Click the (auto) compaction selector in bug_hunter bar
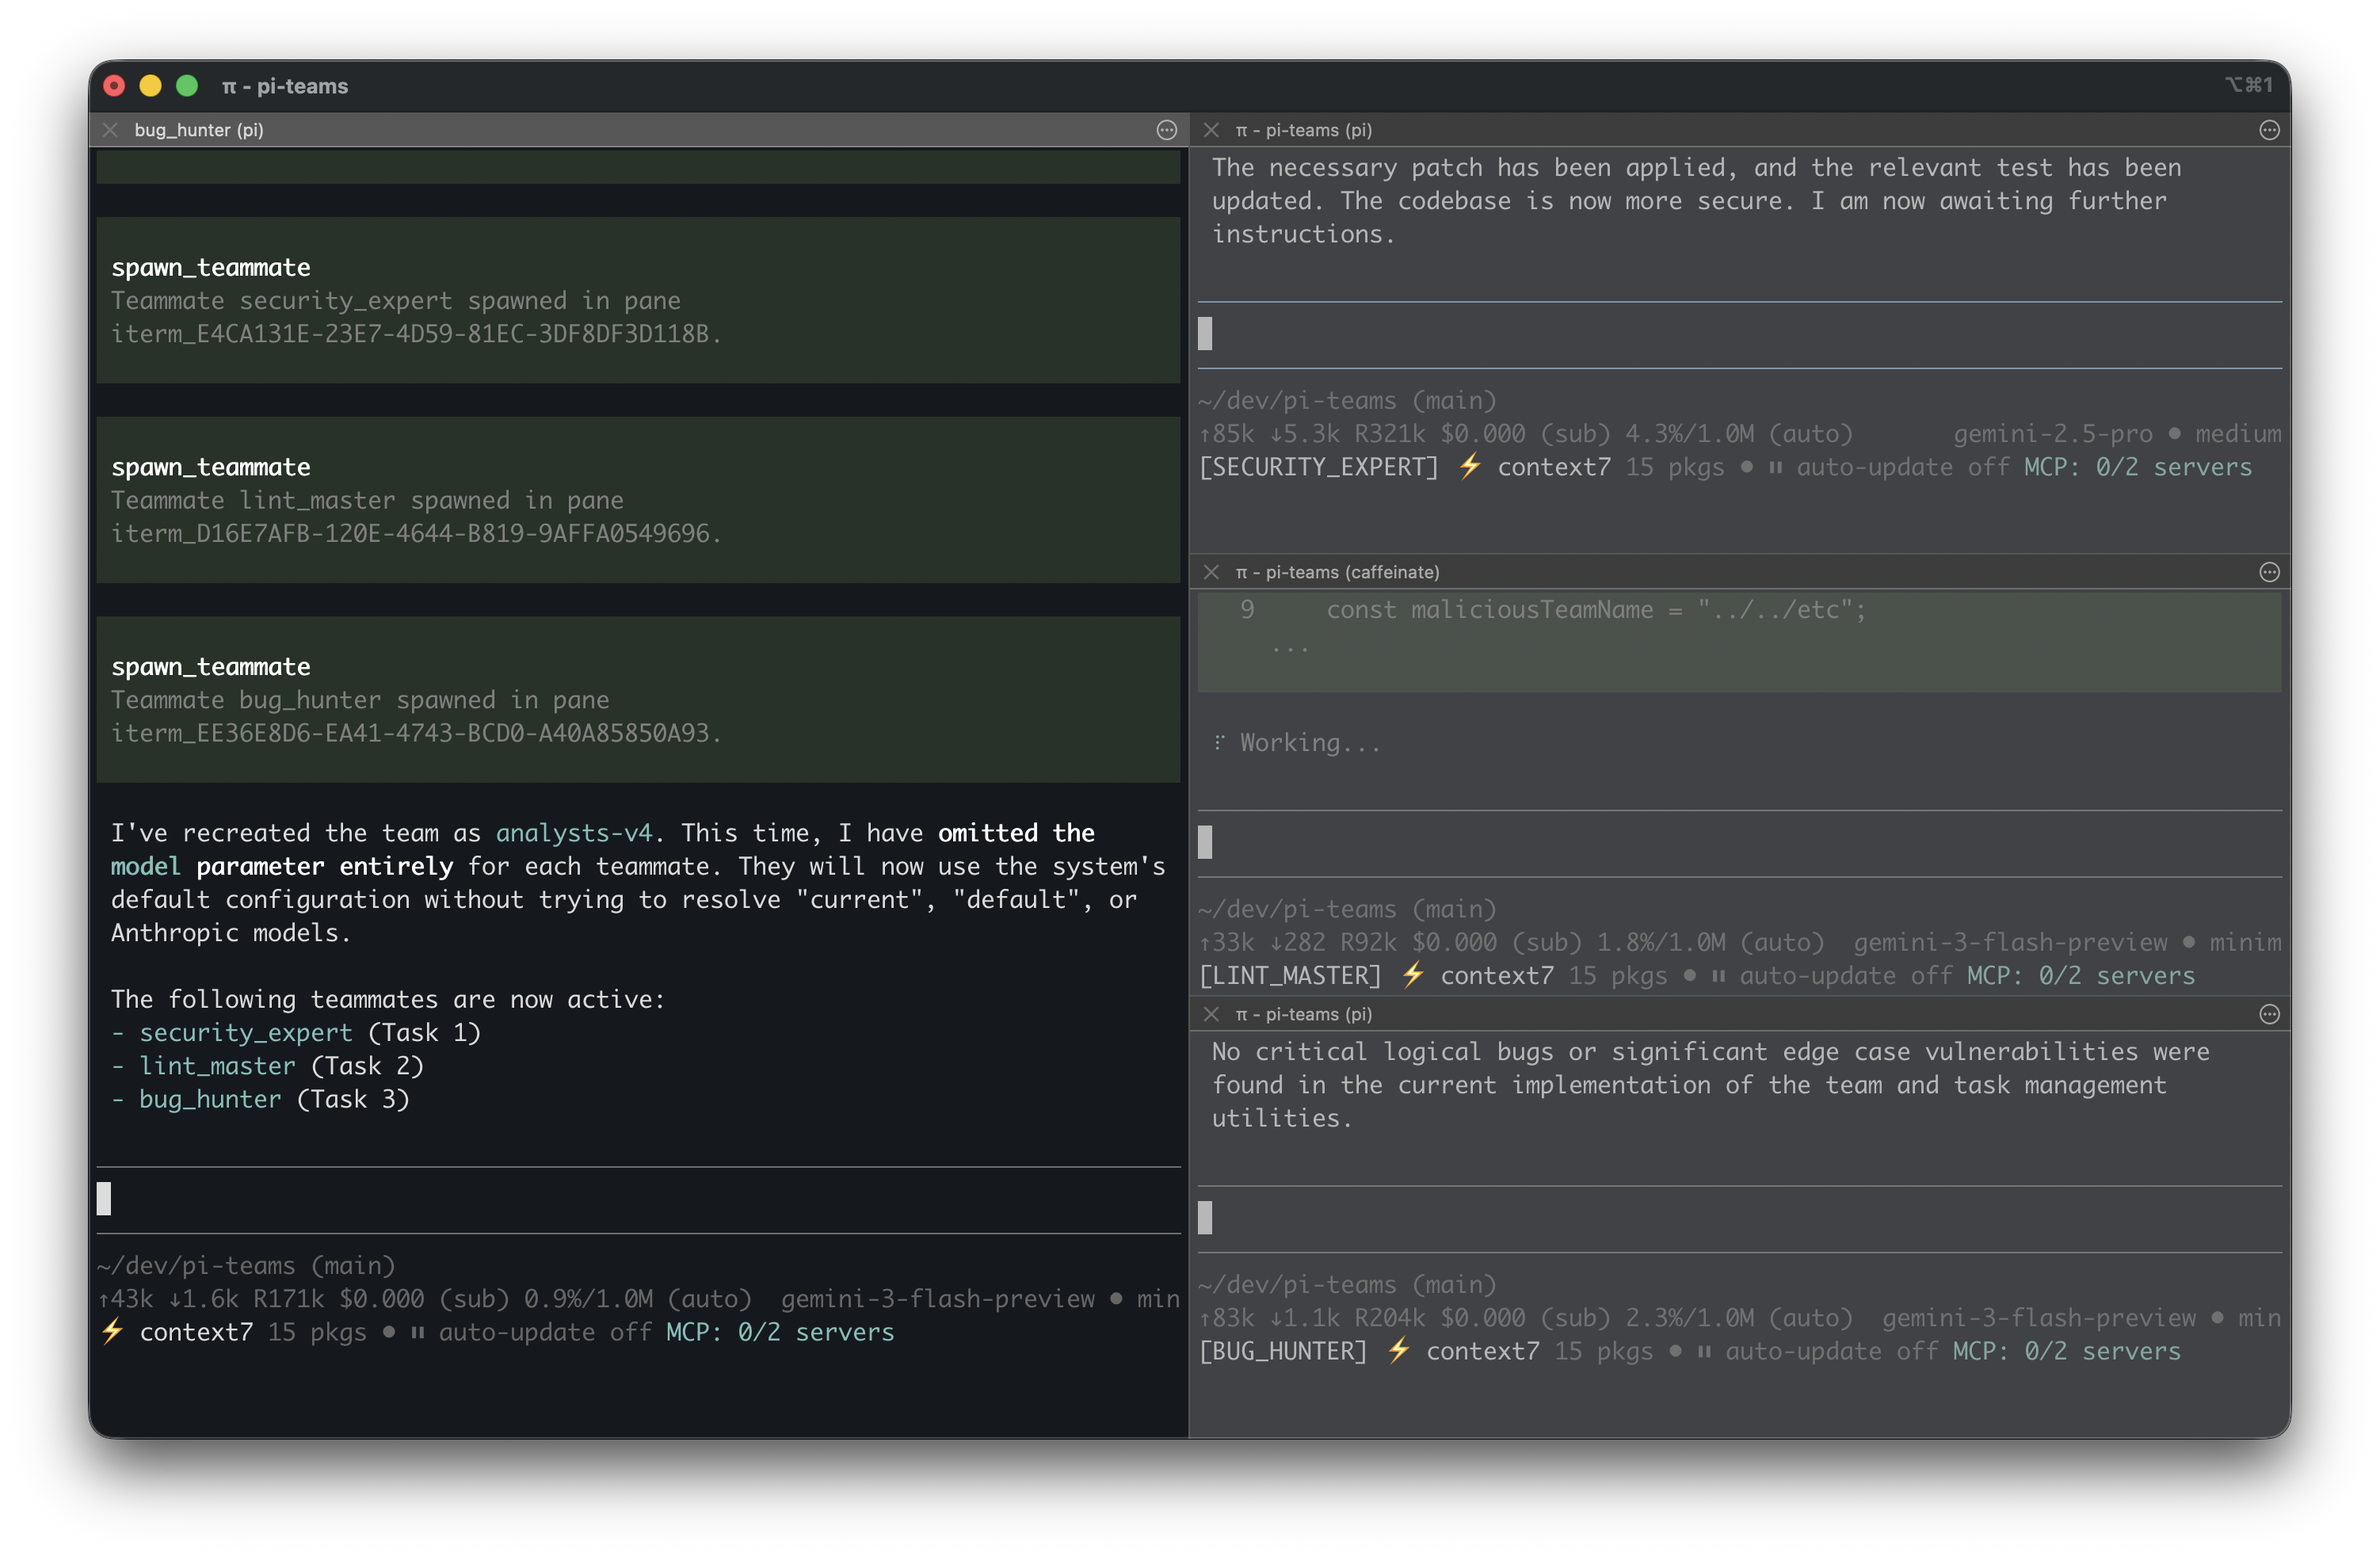The height and width of the screenshot is (1556, 2380). tap(712, 1298)
